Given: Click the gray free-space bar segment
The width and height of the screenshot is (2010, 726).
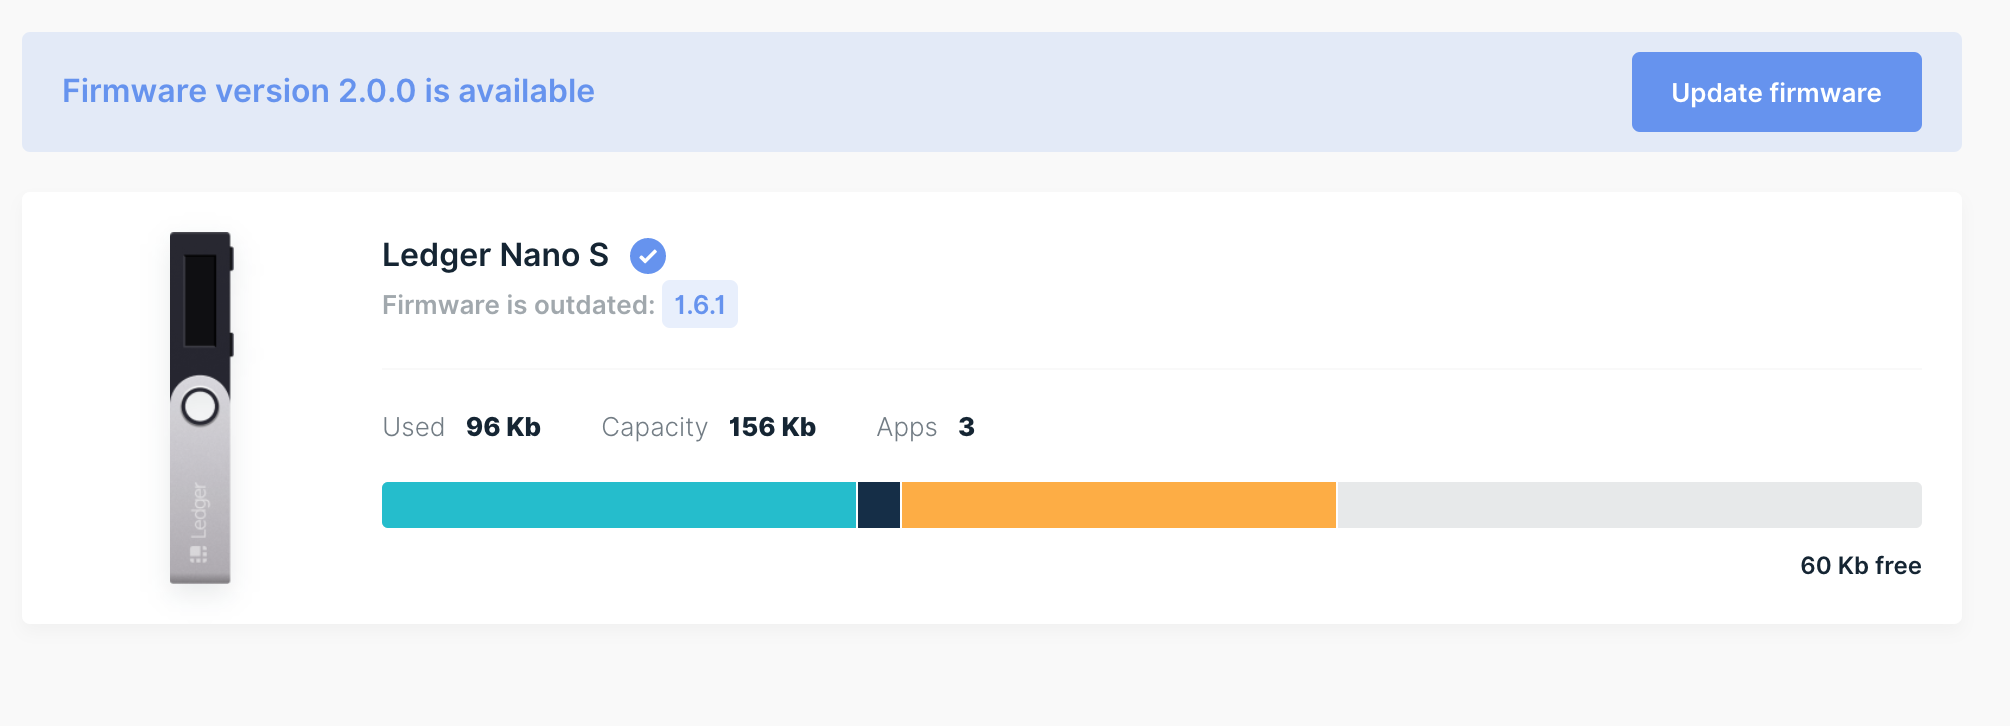Looking at the screenshot, I should click(x=1630, y=505).
